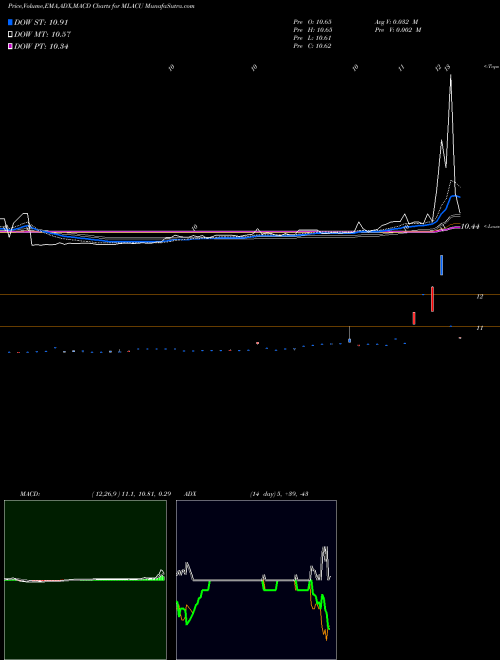Select the 'DOW ST: 10.91' legend text
The width and height of the screenshot is (500, 660).
coord(41,22)
